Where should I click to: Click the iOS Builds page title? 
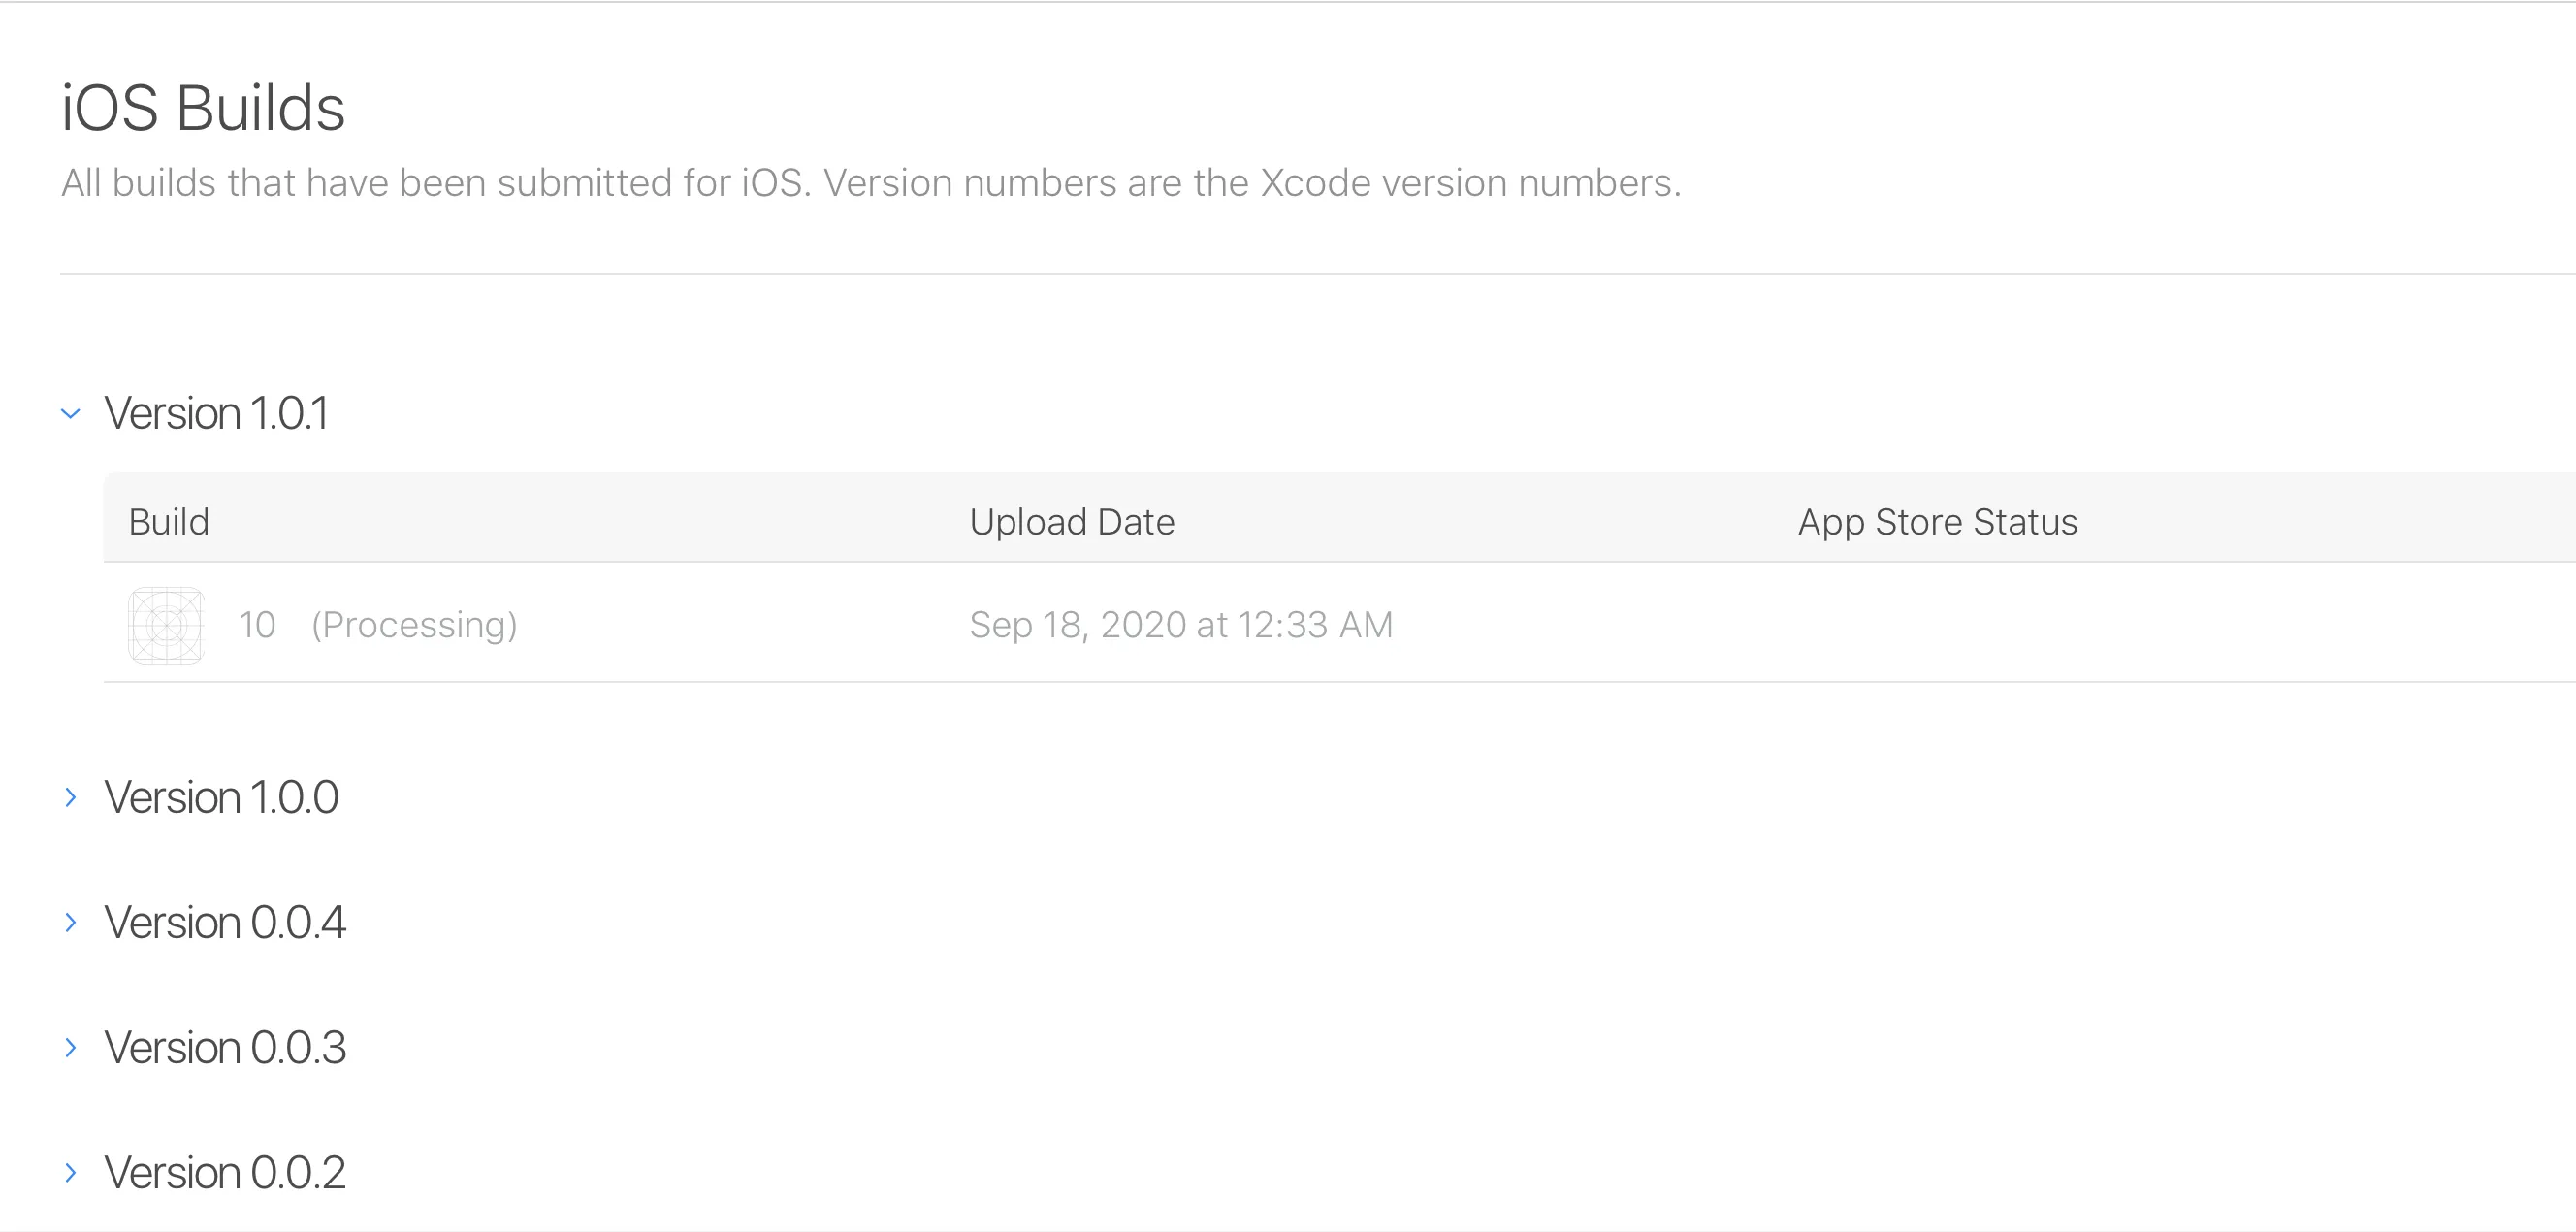coord(203,108)
